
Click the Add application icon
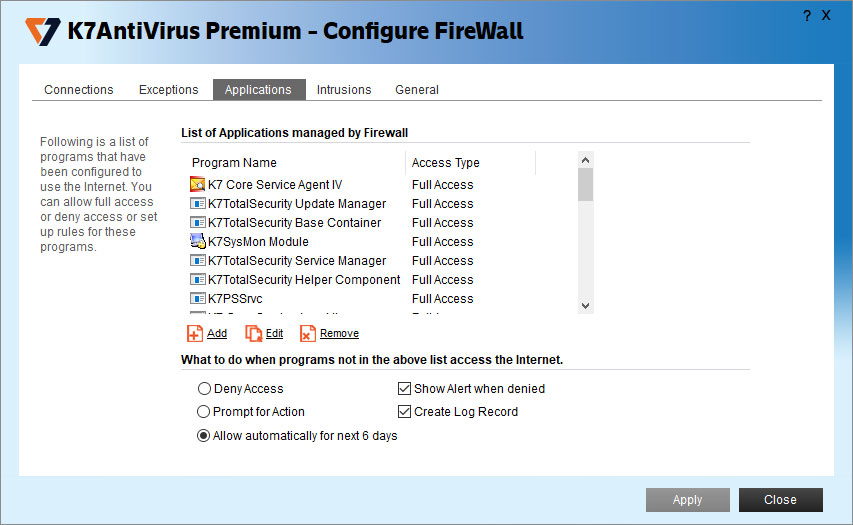[195, 333]
